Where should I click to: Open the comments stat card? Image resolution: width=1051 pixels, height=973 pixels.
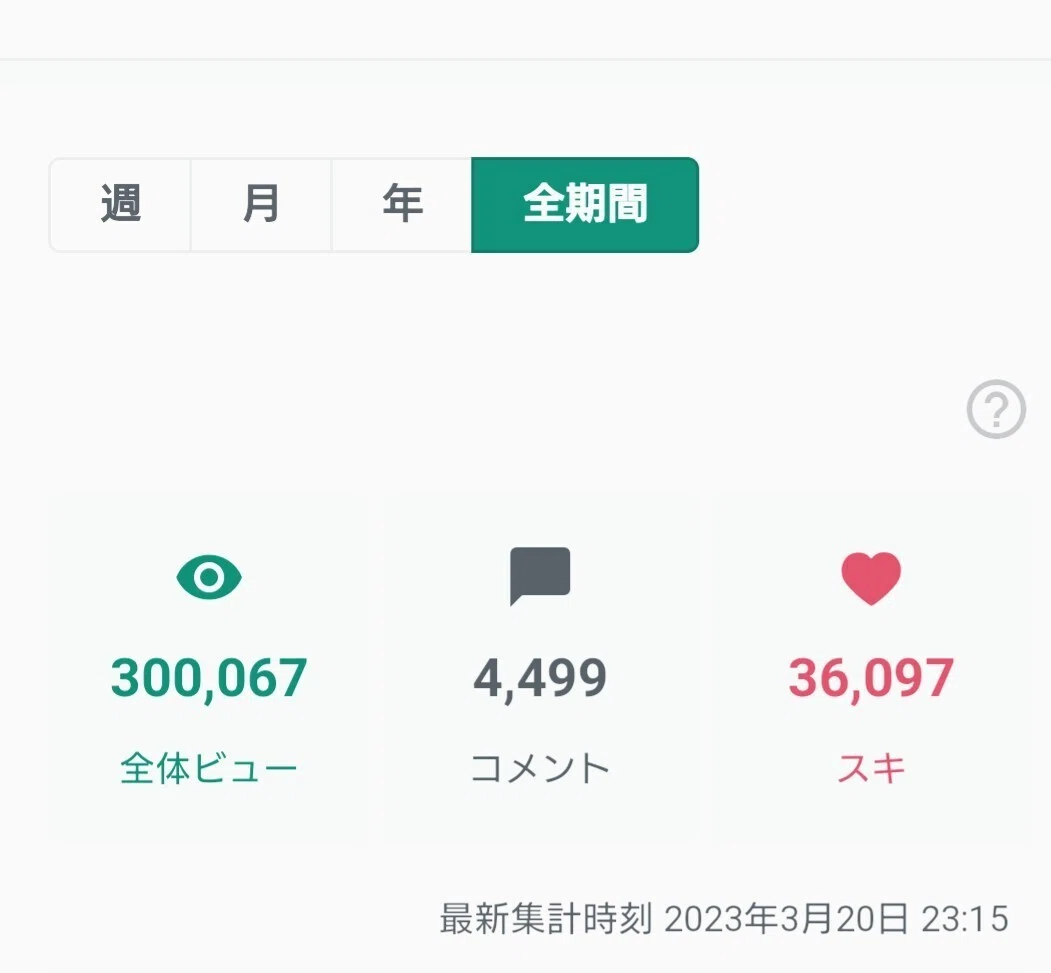tap(540, 668)
